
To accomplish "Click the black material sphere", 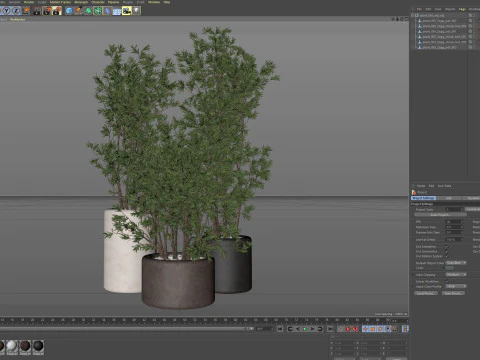I will [38, 346].
